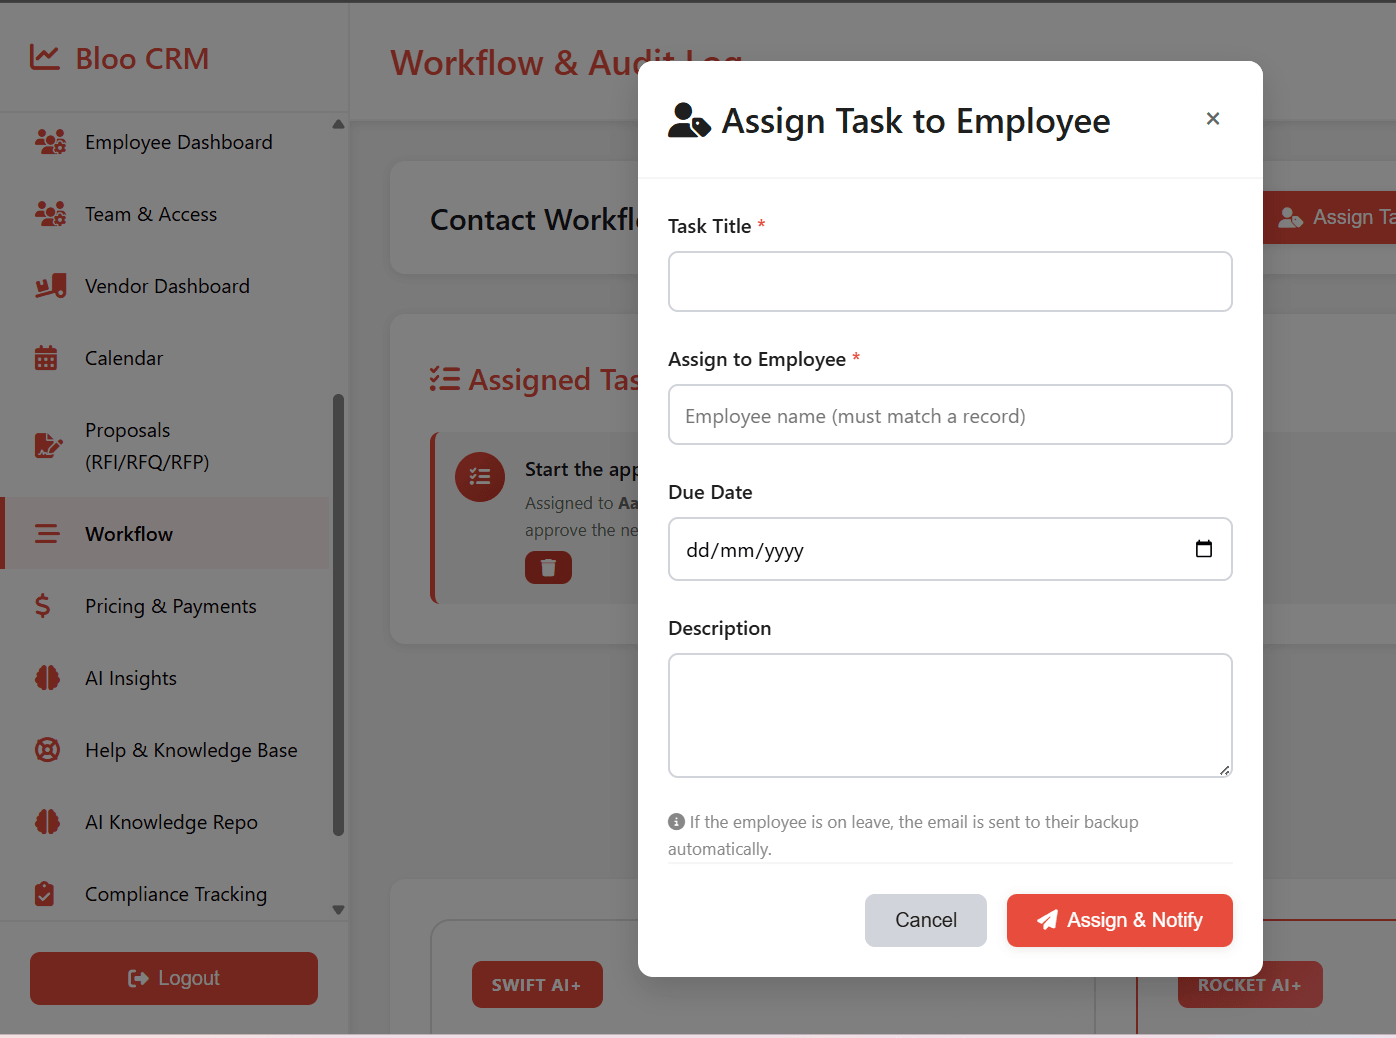Click the Logout button
Viewport: 1396px width, 1038px height.
pyautogui.click(x=174, y=978)
